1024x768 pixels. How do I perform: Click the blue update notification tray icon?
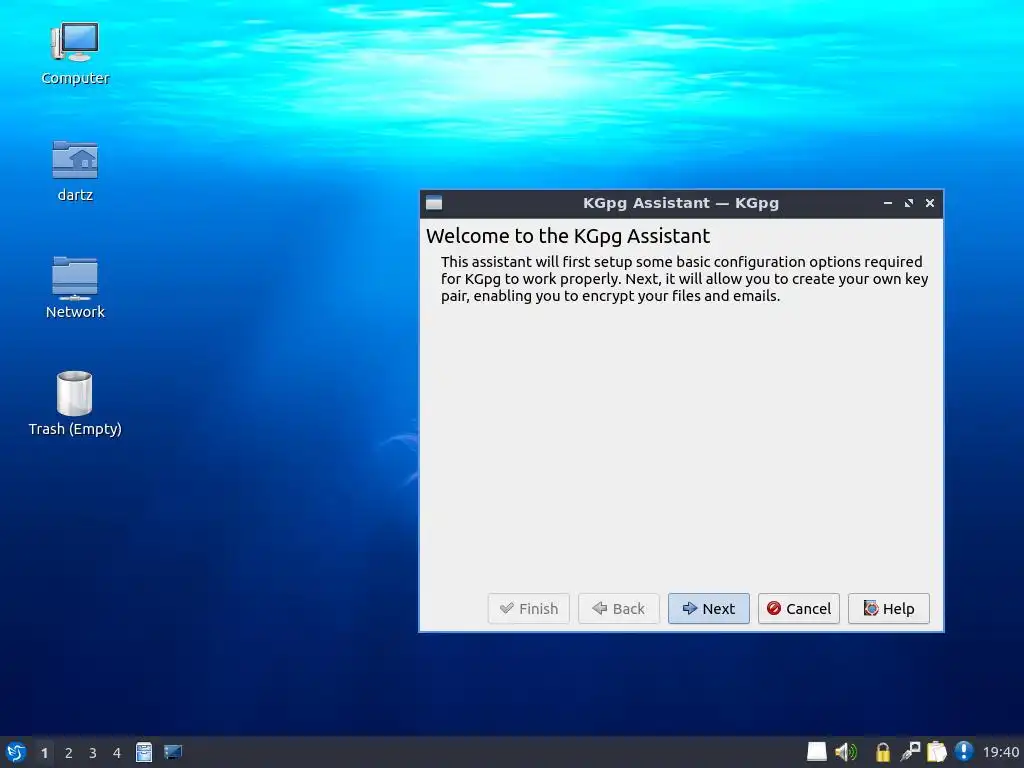pyautogui.click(x=963, y=752)
